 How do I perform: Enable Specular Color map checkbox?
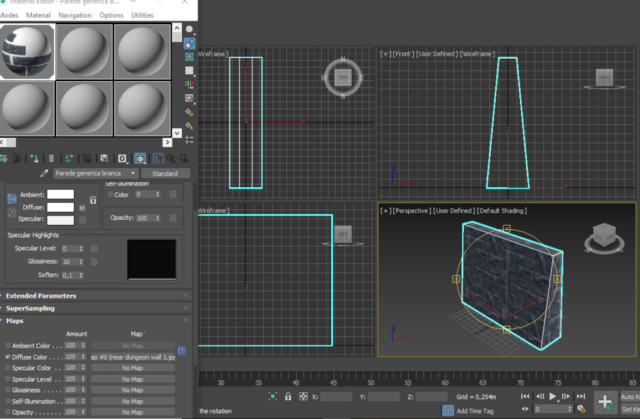8,368
